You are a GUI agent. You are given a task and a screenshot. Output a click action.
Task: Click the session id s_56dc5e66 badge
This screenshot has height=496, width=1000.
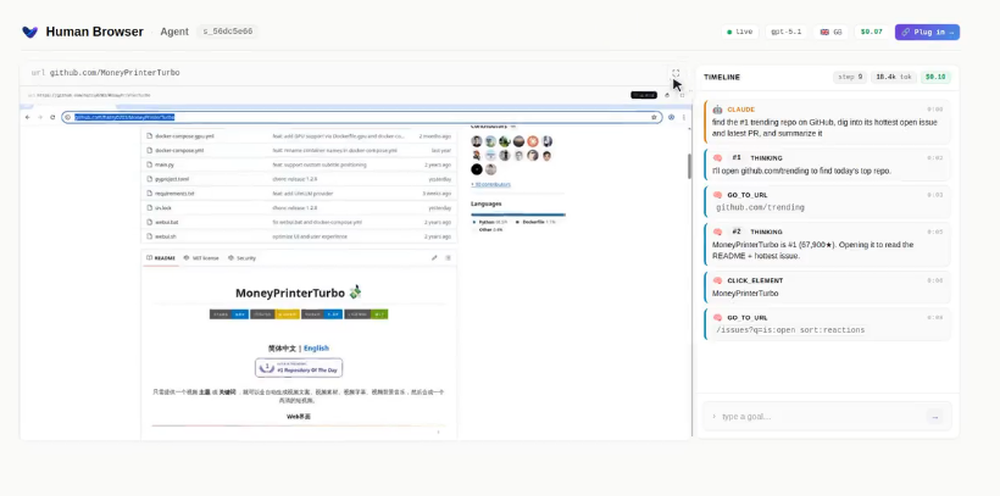point(228,32)
